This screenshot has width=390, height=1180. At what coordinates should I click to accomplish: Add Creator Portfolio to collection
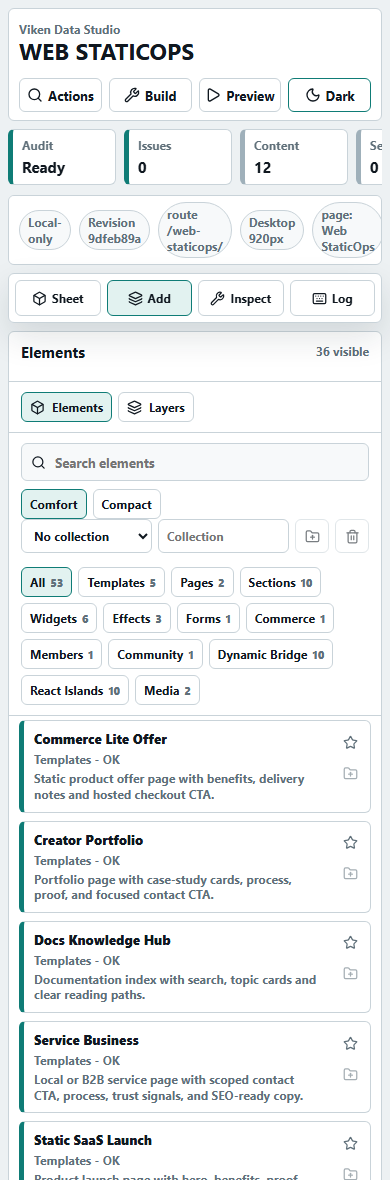[350, 874]
